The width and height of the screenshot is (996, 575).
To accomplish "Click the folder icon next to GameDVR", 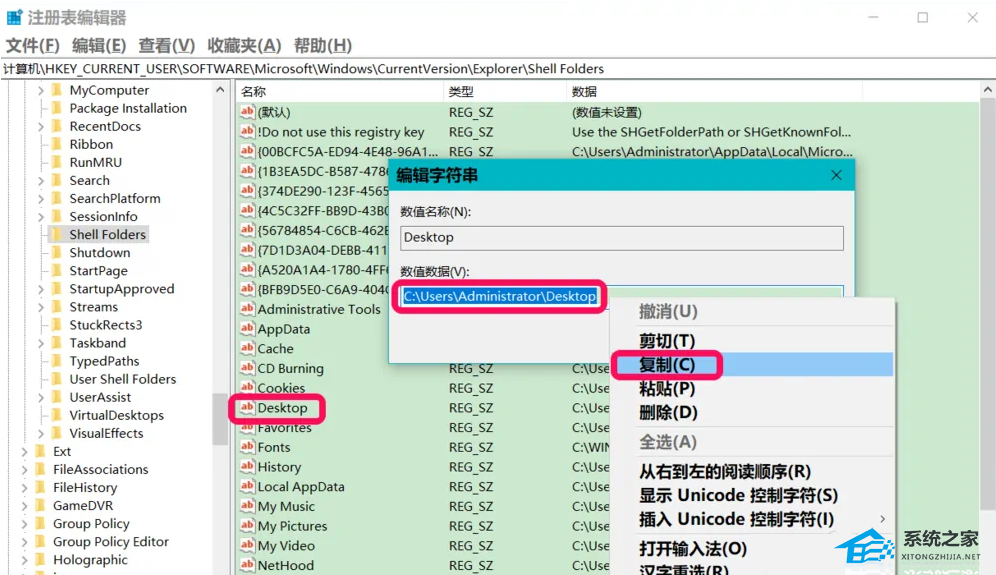I will [41, 506].
